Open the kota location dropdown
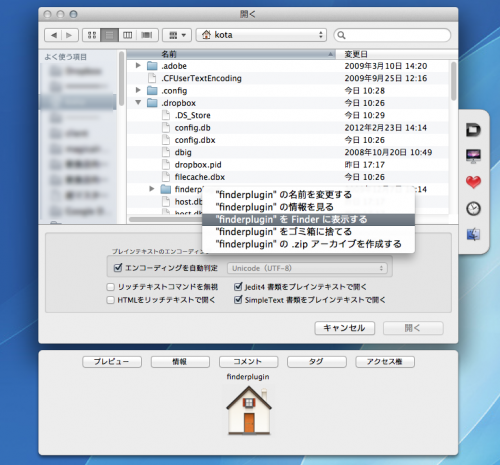The height and width of the screenshot is (465, 500). tap(261, 35)
